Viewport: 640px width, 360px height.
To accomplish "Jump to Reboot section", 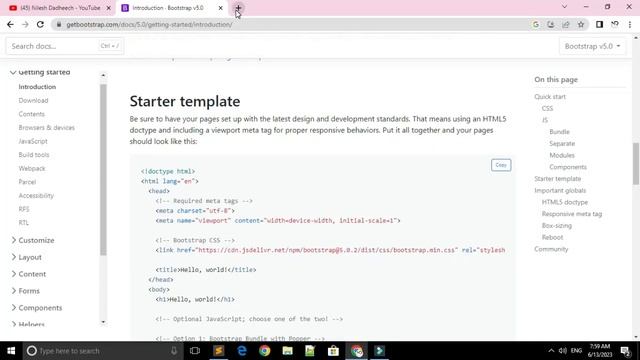I will (552, 237).
